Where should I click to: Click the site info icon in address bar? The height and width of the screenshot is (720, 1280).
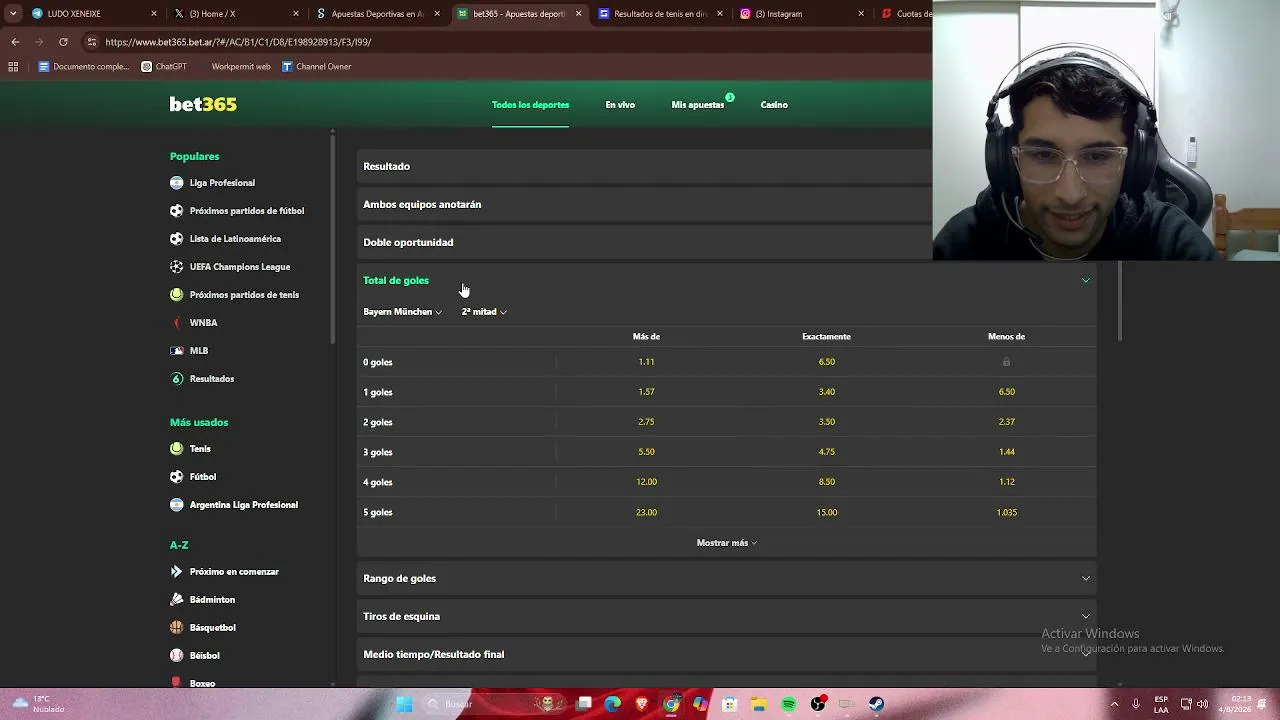pyautogui.click(x=92, y=42)
